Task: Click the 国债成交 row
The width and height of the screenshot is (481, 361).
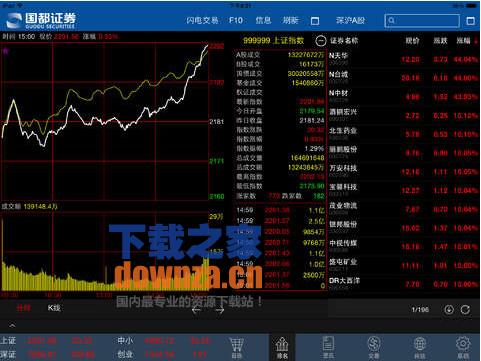Action: (280, 73)
